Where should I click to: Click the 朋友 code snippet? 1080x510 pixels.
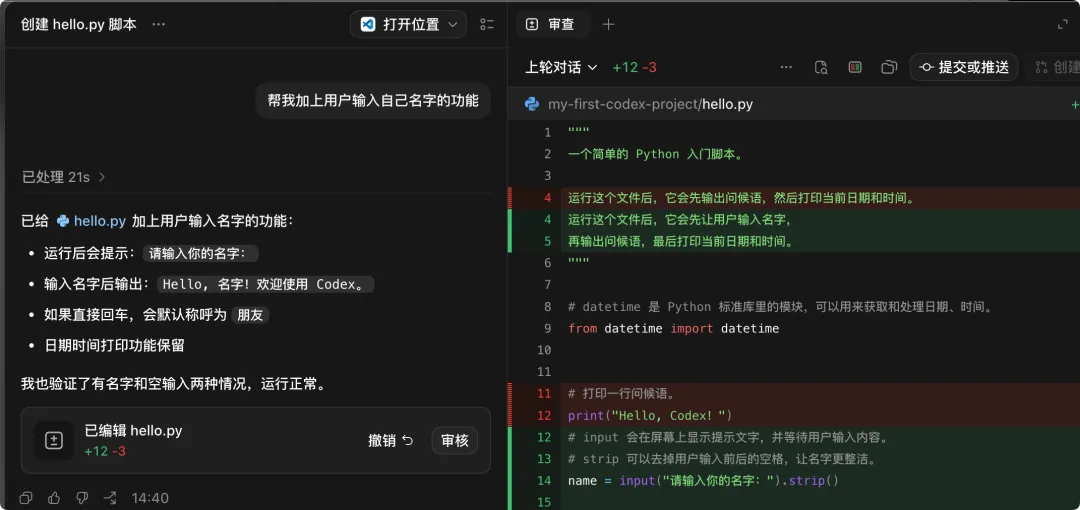tap(249, 315)
